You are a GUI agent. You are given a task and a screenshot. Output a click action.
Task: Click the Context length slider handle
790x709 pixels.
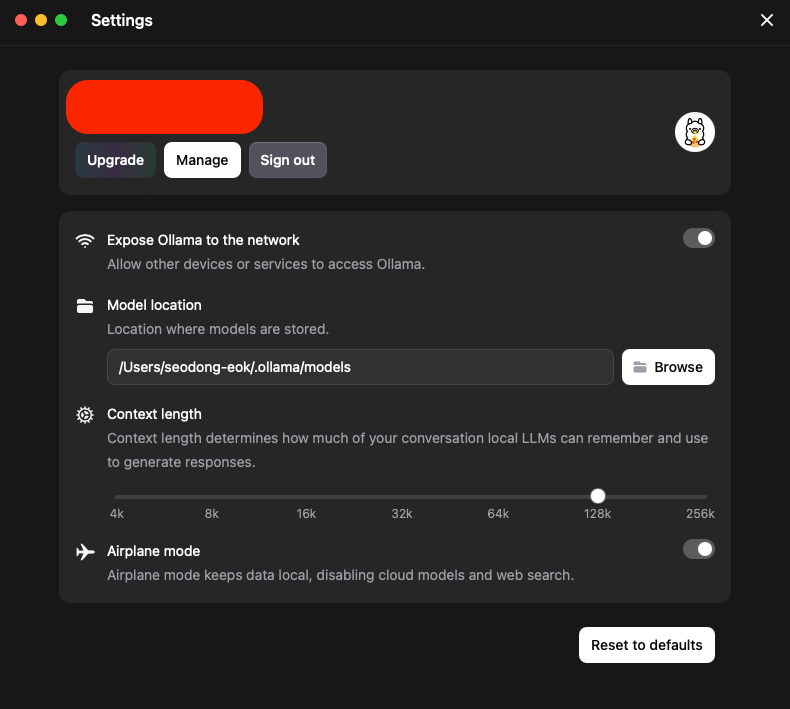[598, 496]
